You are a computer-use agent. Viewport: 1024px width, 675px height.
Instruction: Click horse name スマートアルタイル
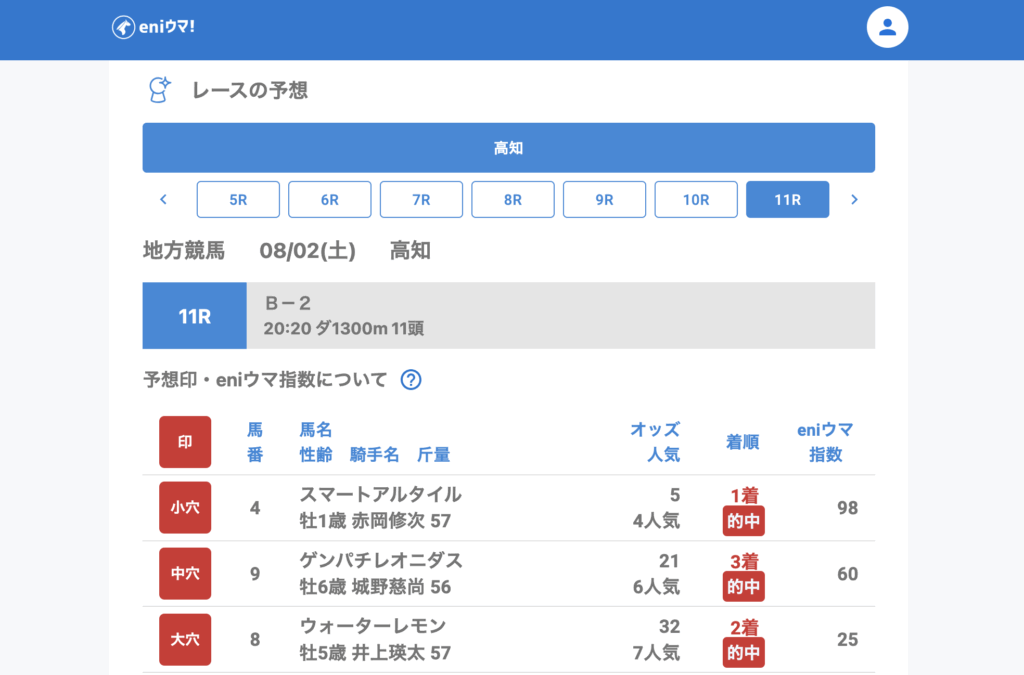[380, 494]
